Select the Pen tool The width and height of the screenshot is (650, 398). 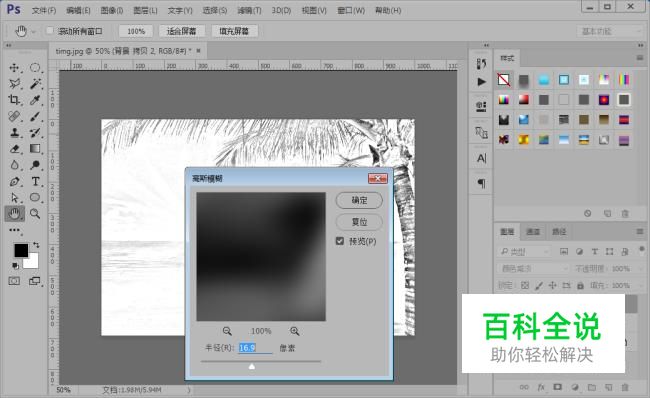(14, 181)
